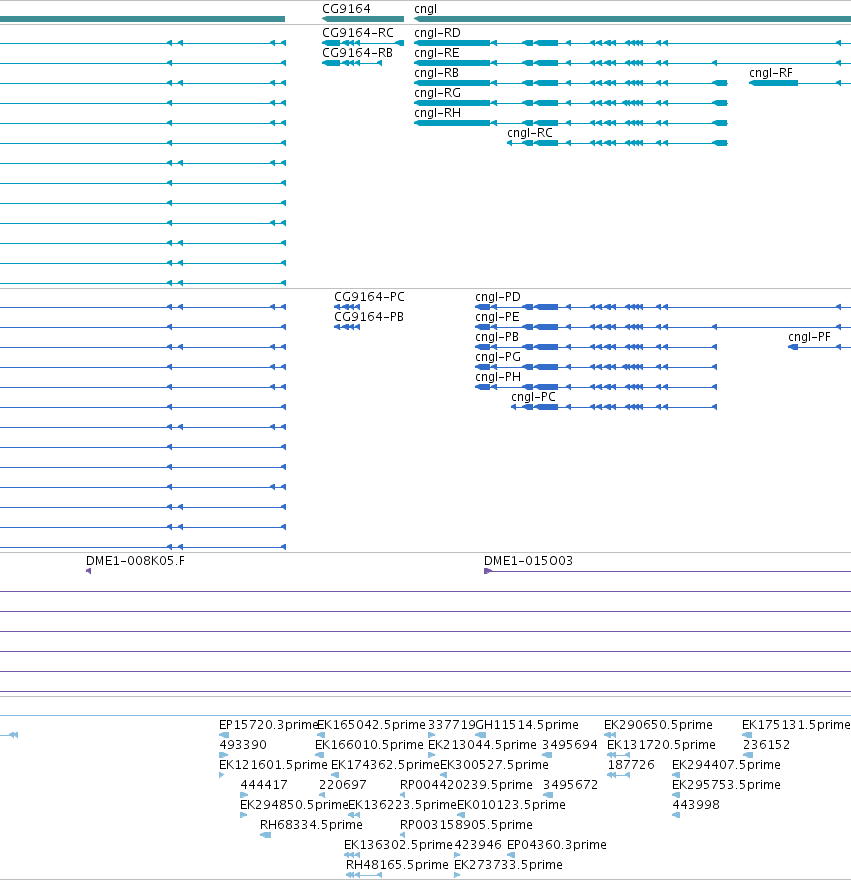The width and height of the screenshot is (851, 880).
Task: Pick the cngl-PC protein label
Action: 533,397
